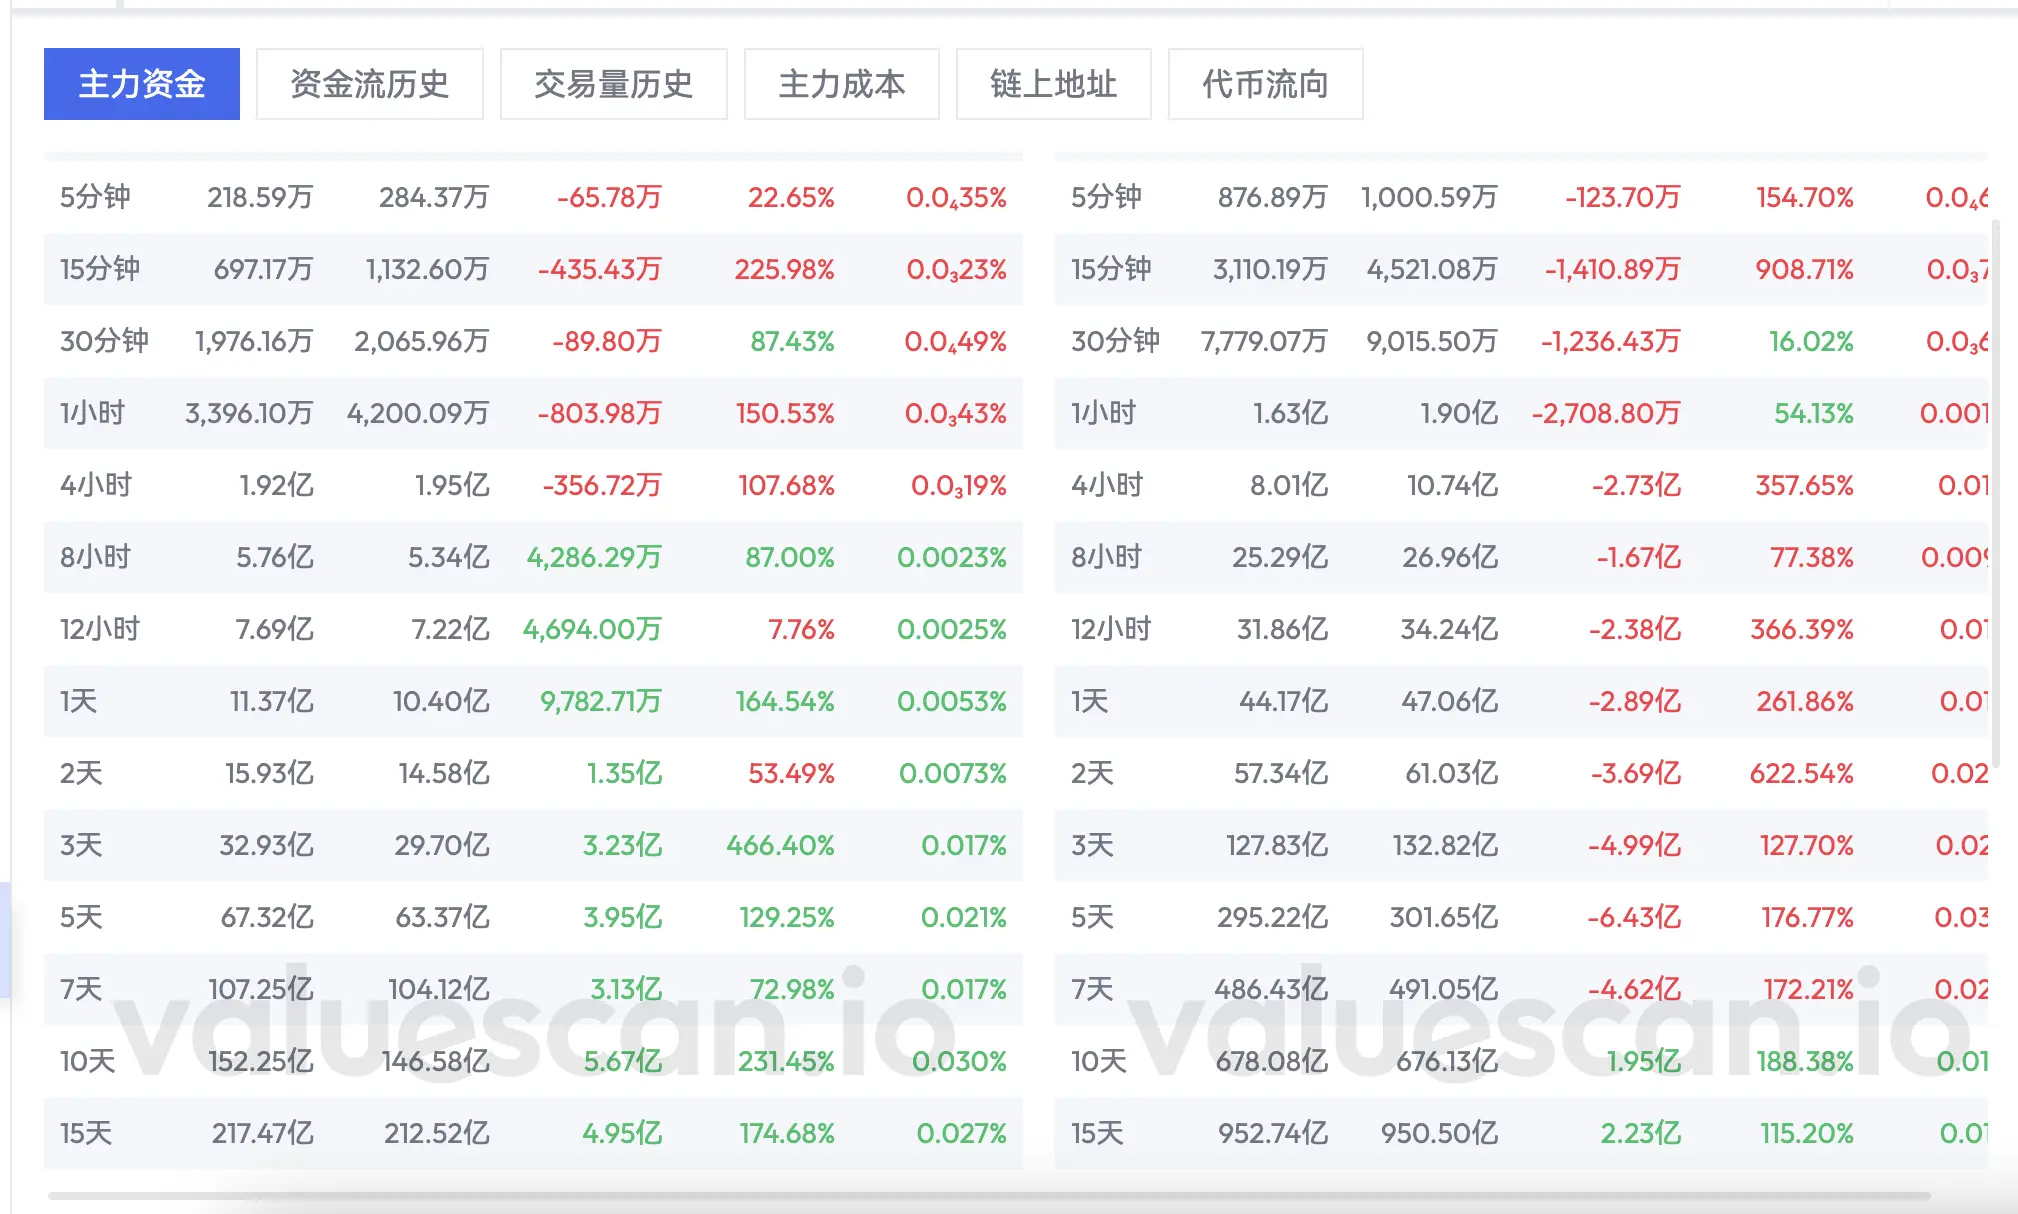
Task: Click the 4,286.29万 value in the 8小时 row
Action: [594, 557]
